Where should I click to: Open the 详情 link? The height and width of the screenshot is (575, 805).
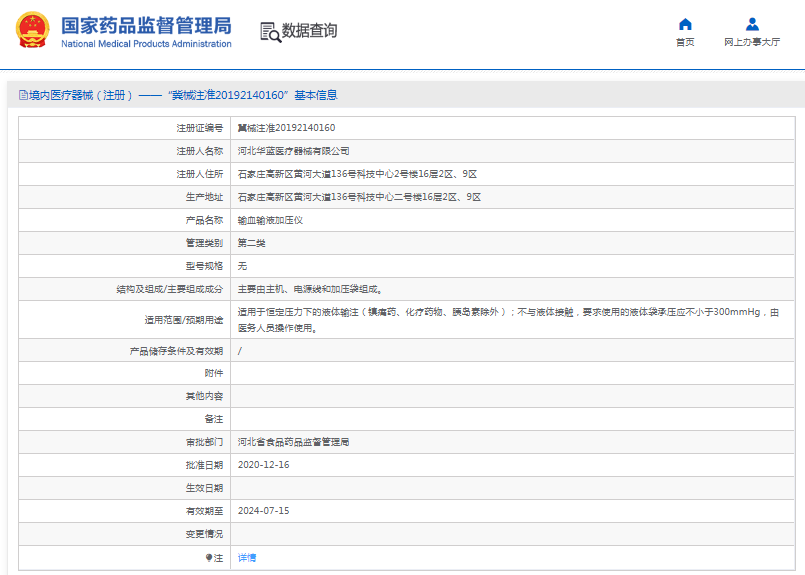click(x=247, y=557)
